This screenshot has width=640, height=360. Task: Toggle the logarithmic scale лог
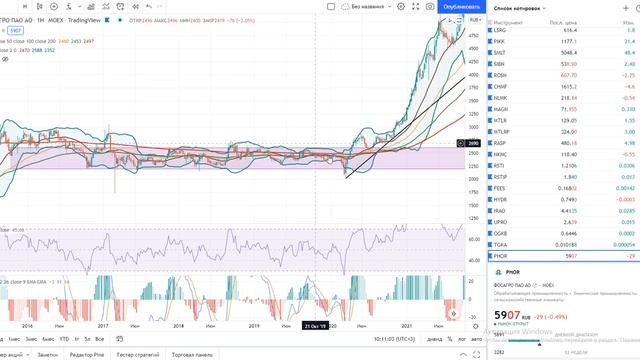(x=462, y=339)
